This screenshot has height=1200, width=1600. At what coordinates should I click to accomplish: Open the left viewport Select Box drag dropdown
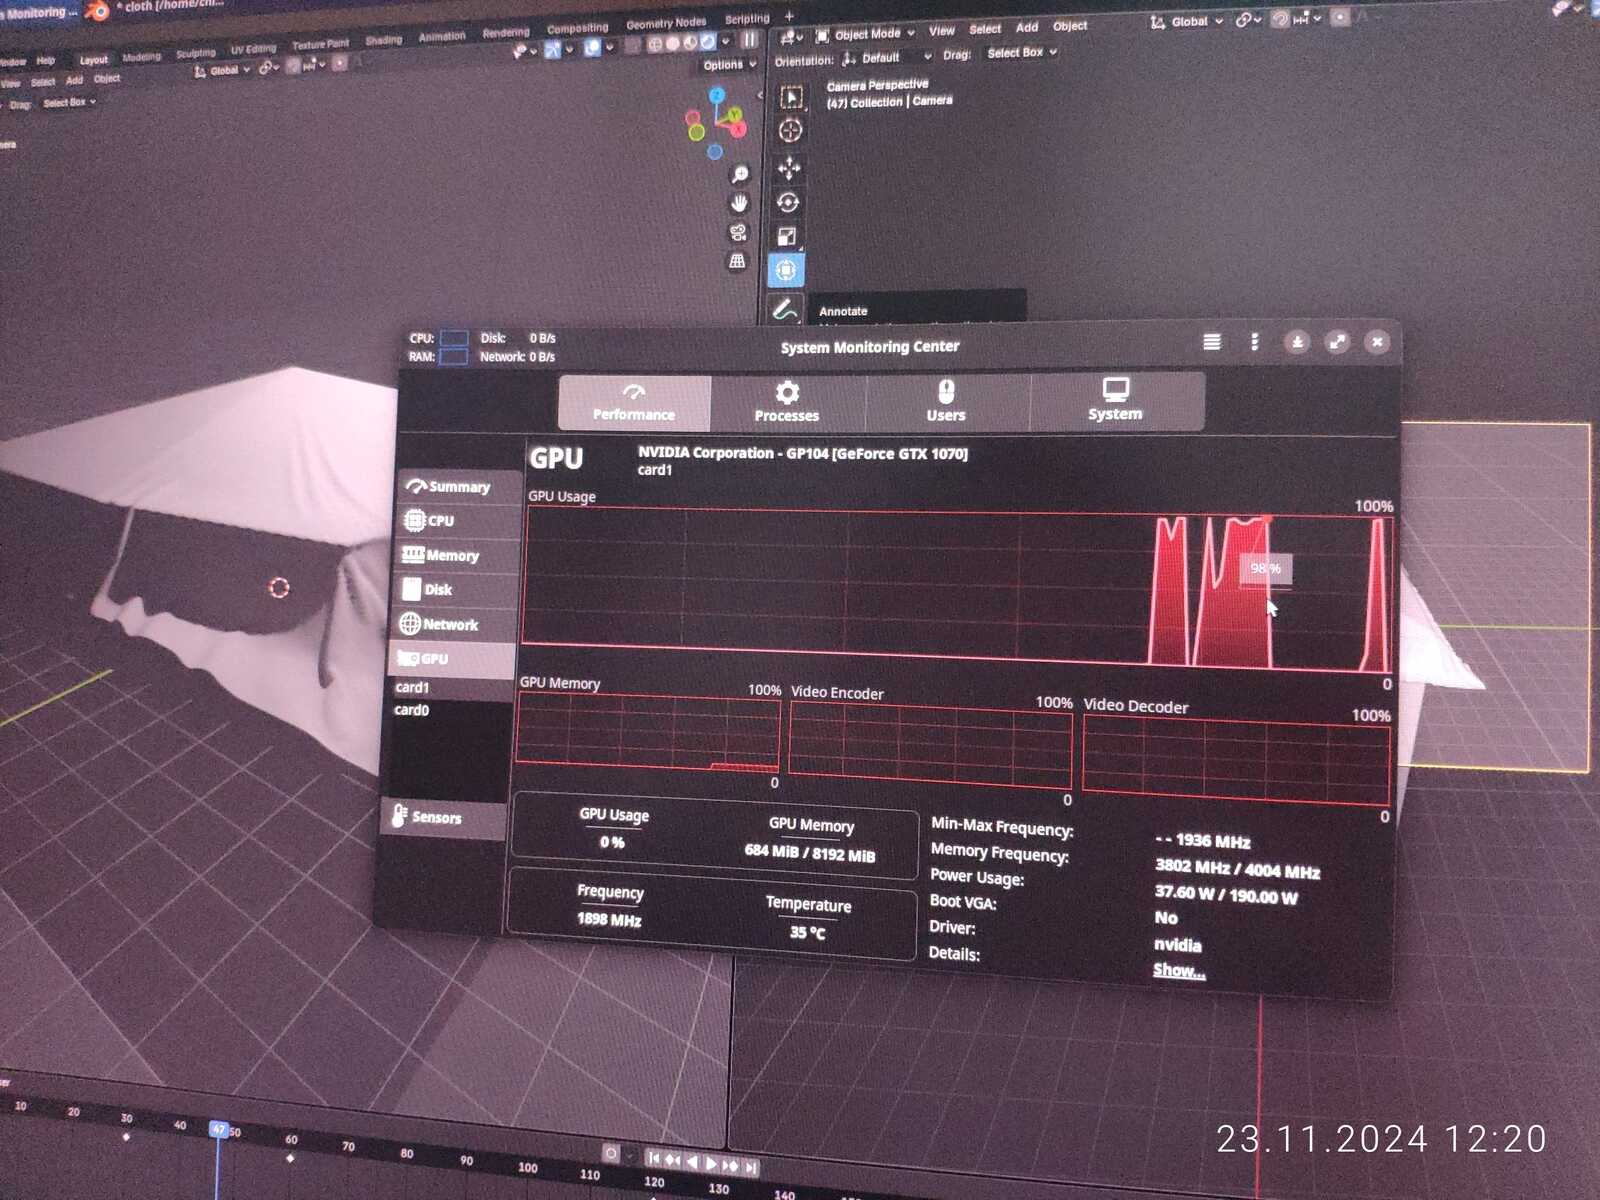click(x=68, y=102)
